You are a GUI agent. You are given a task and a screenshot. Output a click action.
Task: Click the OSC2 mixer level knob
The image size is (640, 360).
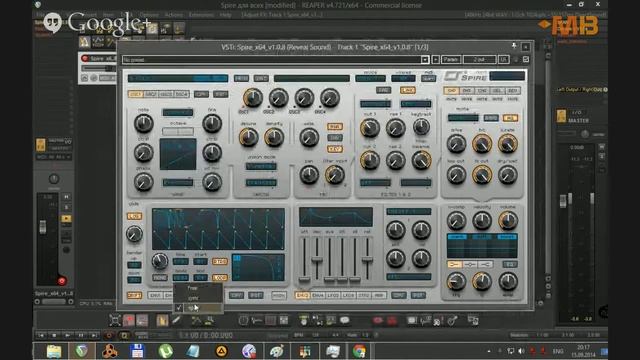278,98
